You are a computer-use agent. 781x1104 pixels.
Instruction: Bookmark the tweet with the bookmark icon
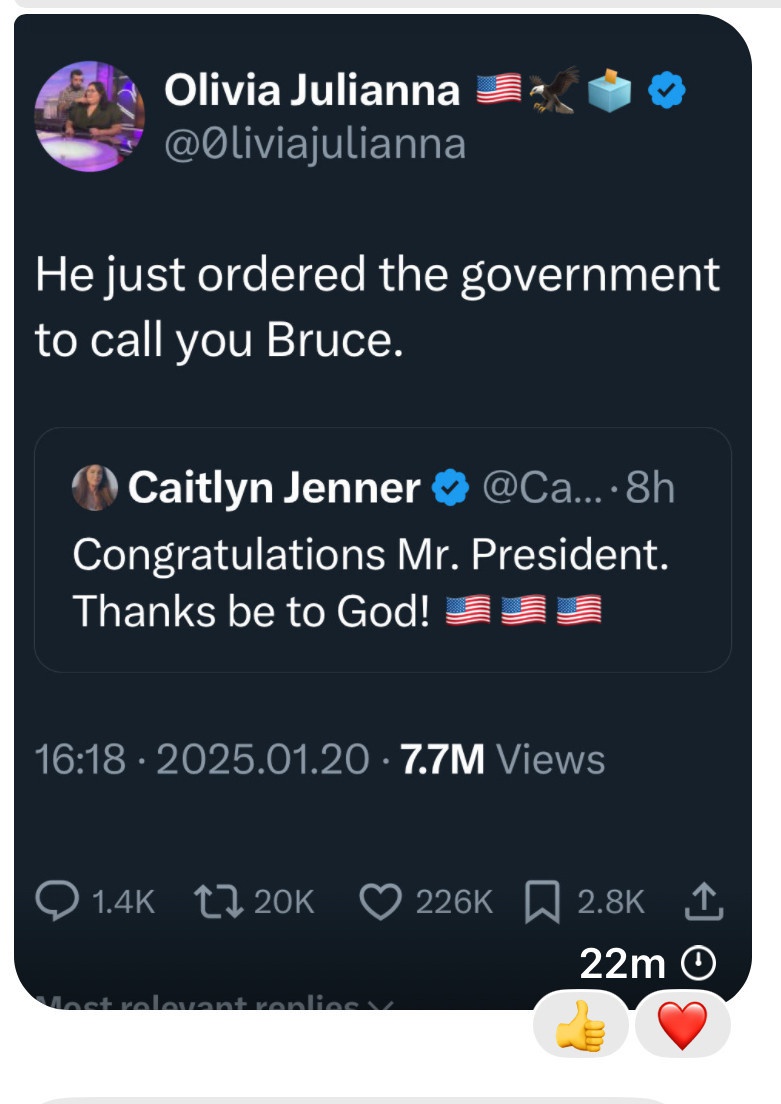(x=543, y=903)
